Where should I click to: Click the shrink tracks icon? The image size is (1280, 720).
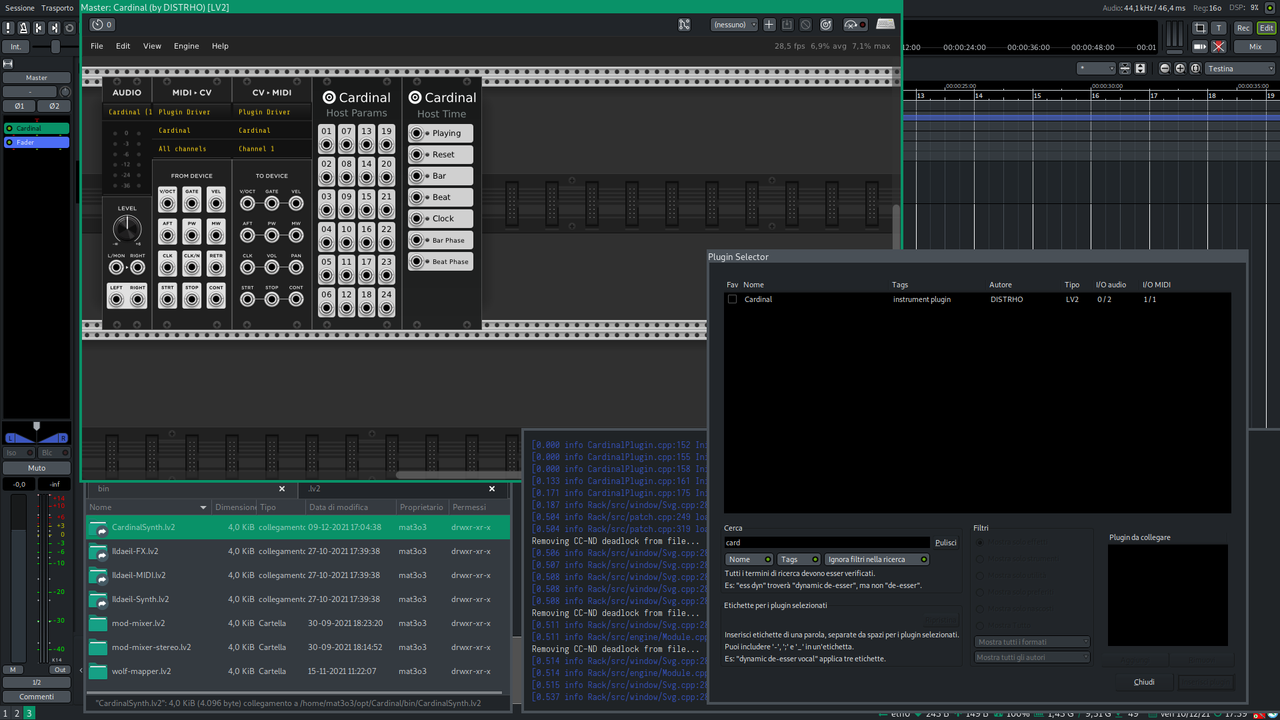click(1126, 68)
